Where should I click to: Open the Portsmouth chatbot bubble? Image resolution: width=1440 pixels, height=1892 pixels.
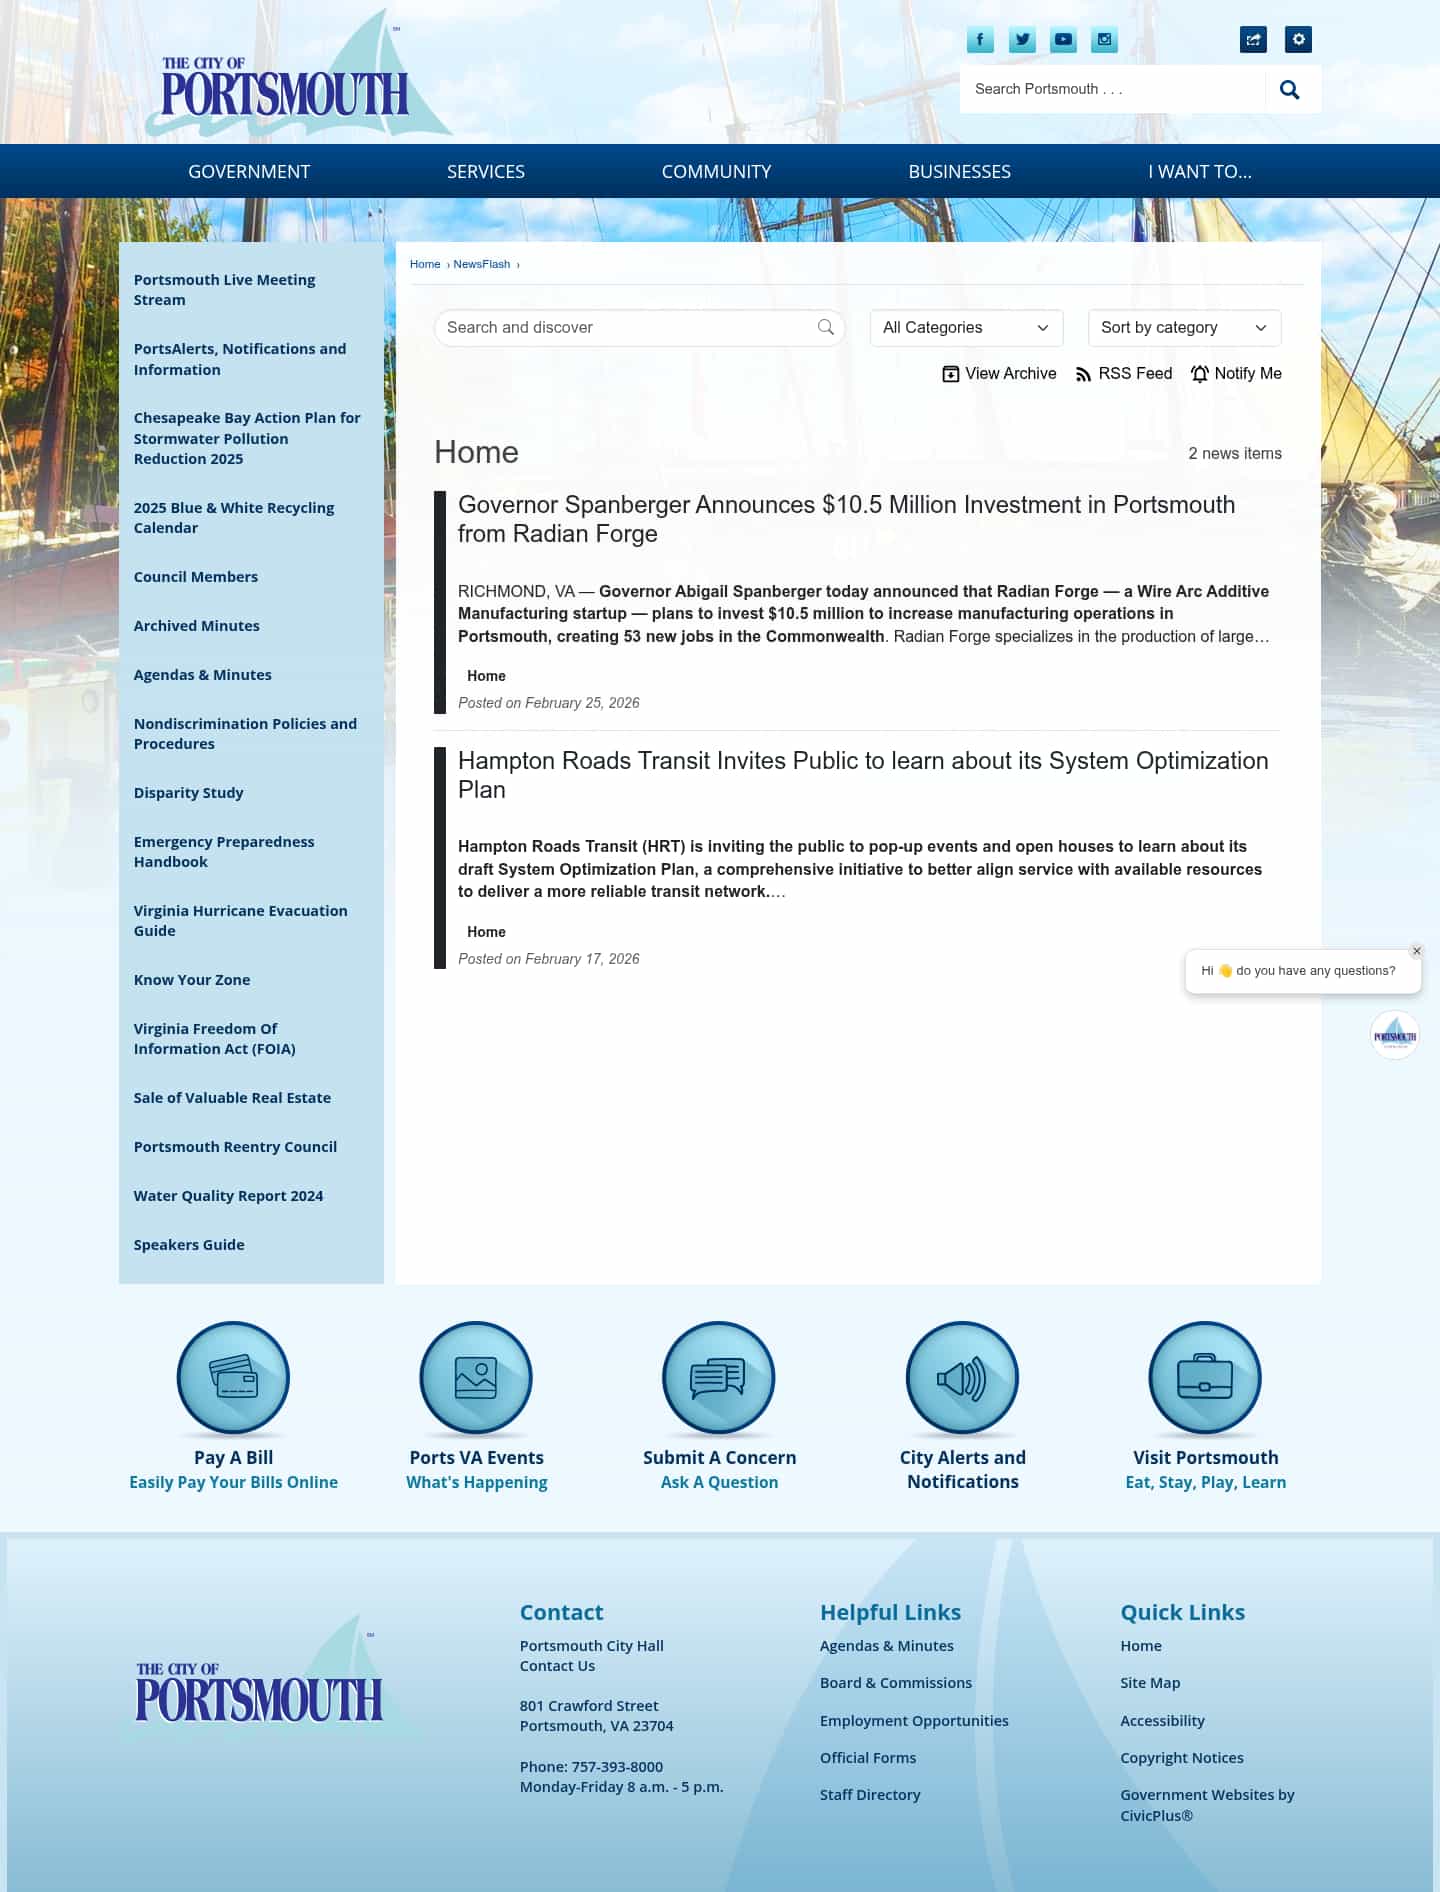point(1394,1035)
